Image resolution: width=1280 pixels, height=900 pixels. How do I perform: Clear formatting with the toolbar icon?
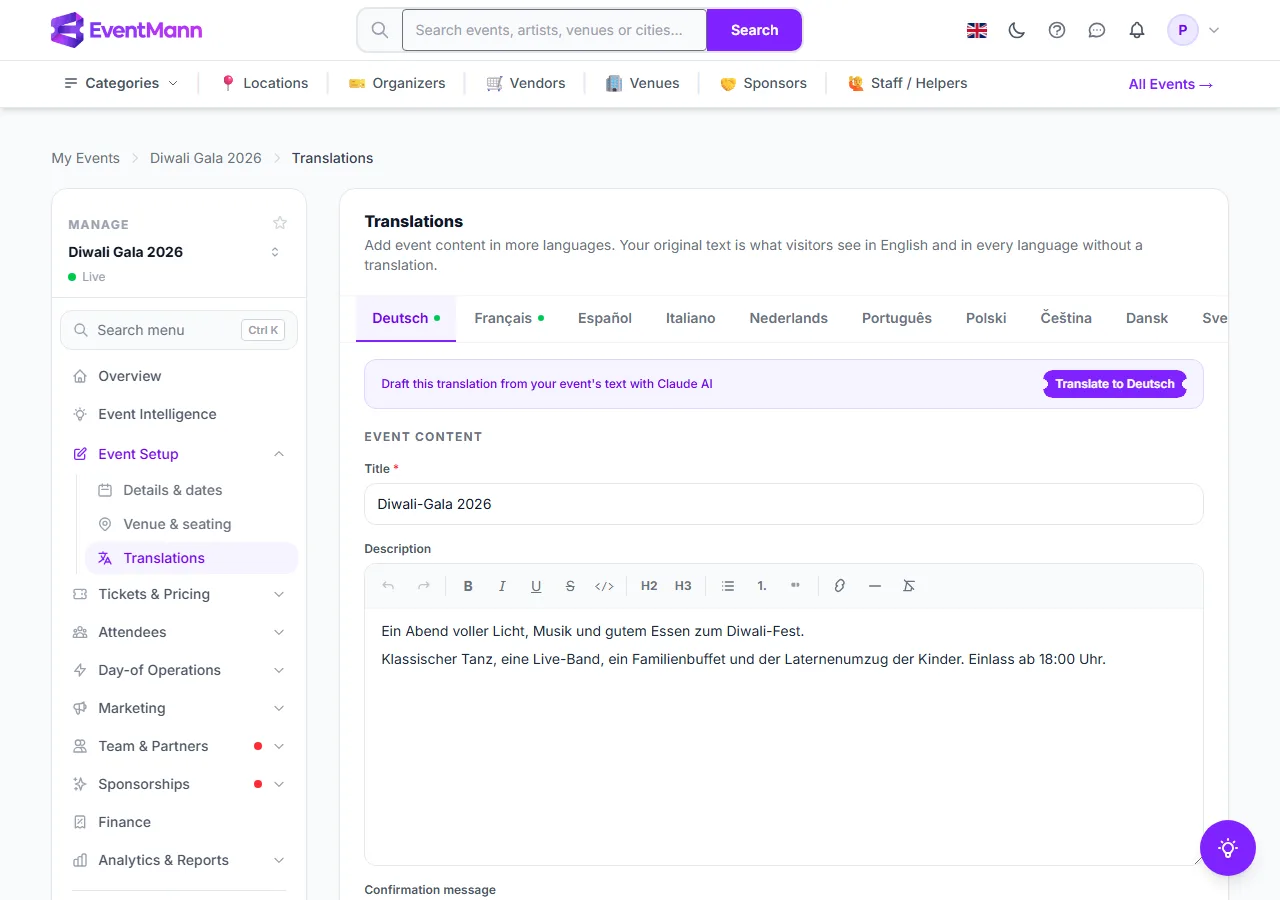[x=909, y=586]
